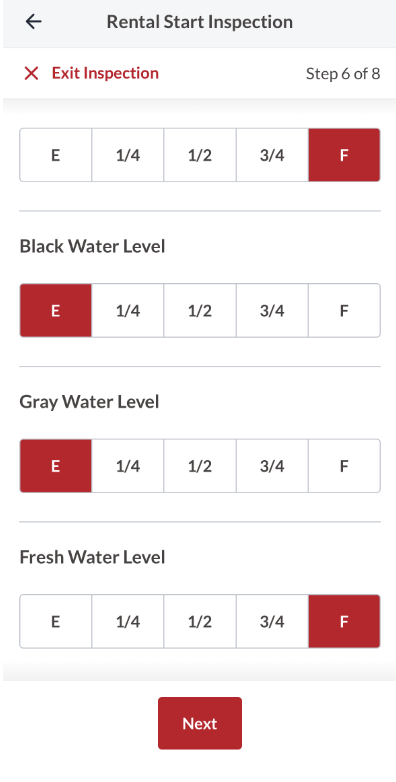Screen dimensions: 396x782
Task: Select 3/4 under Black Water Level
Action: [272, 311]
